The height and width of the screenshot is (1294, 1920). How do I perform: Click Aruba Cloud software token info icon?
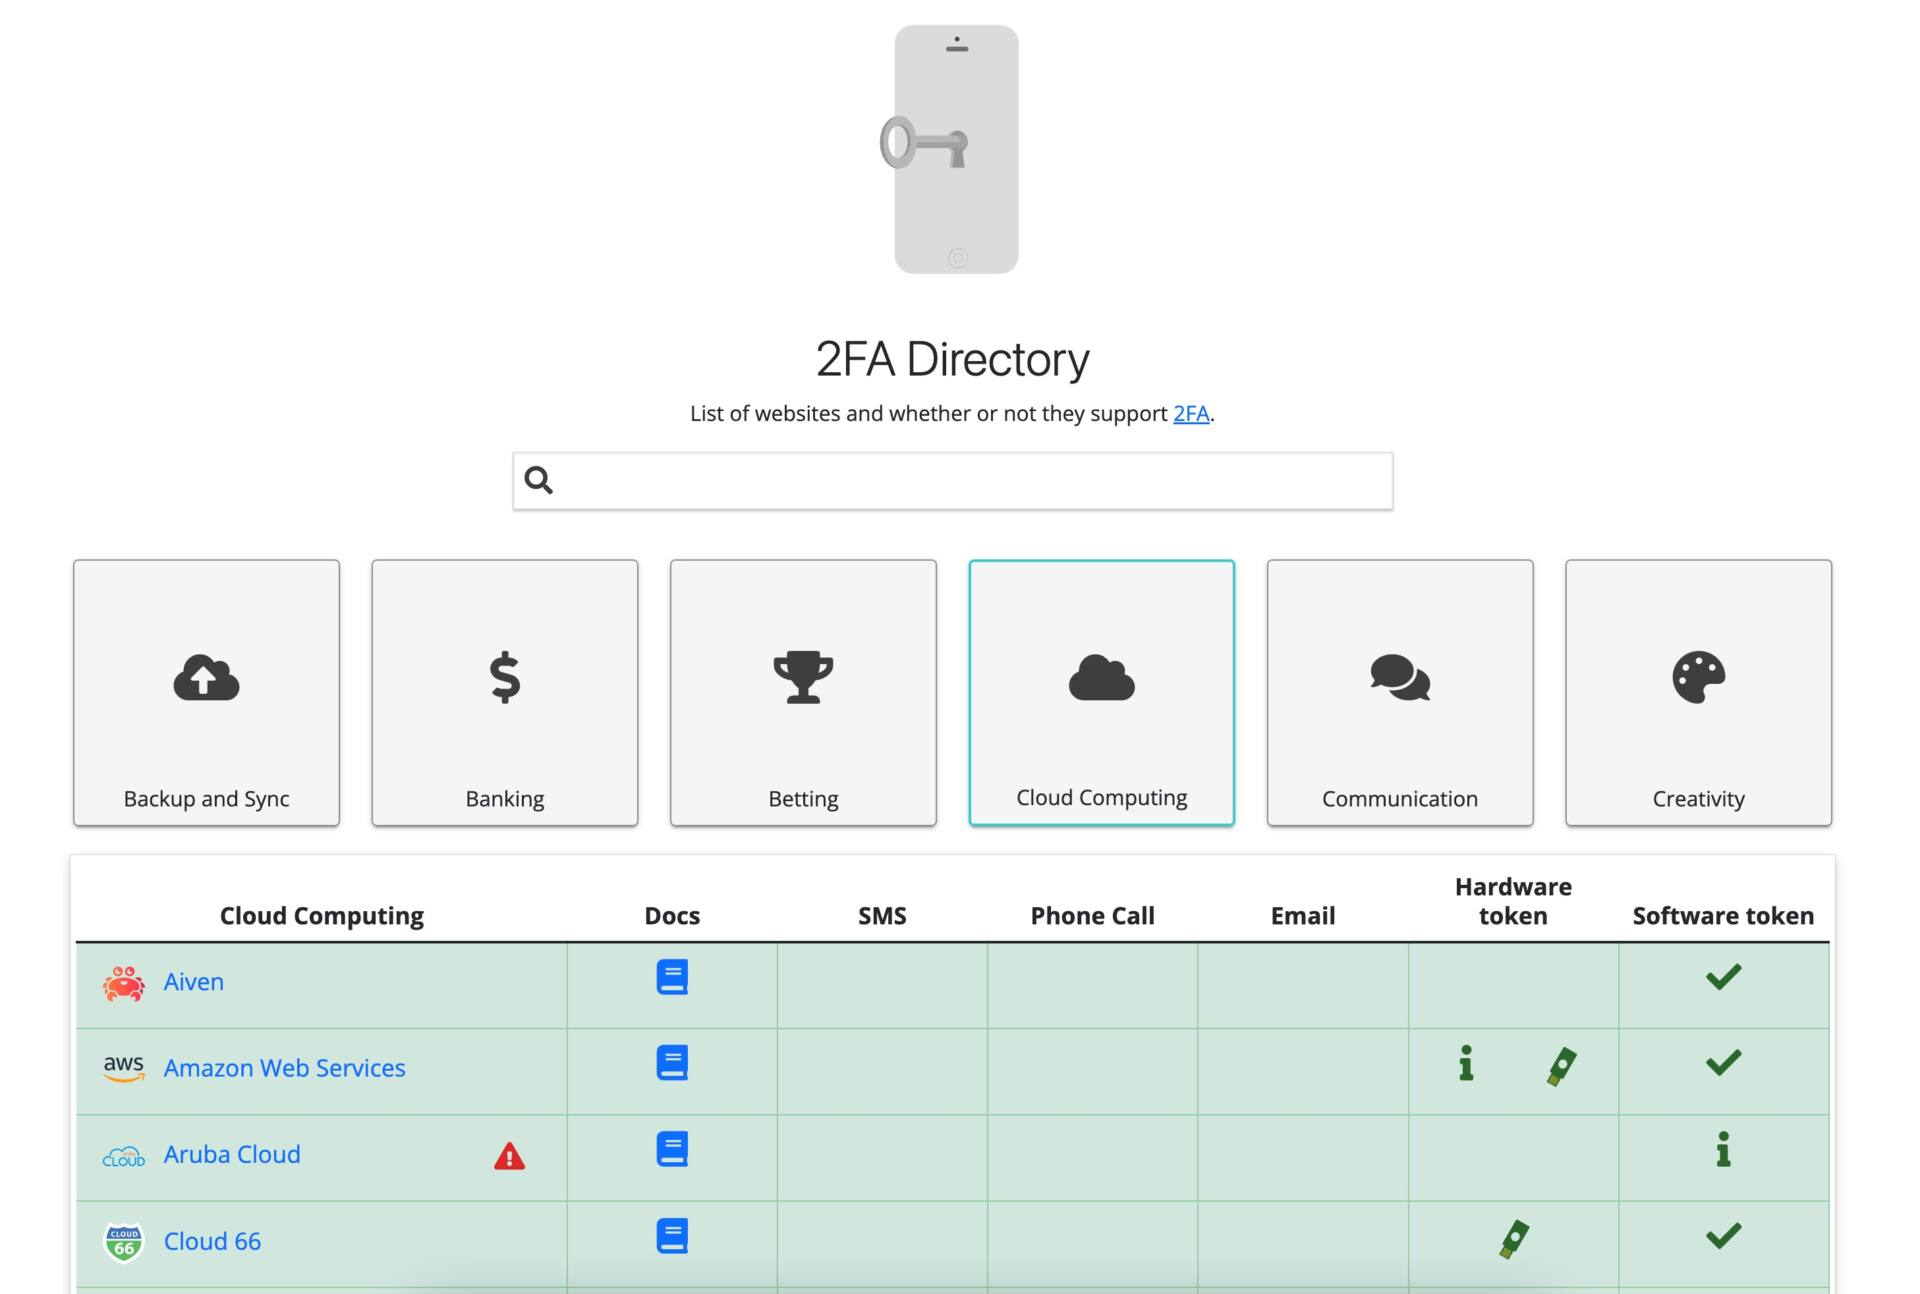[x=1722, y=1150]
